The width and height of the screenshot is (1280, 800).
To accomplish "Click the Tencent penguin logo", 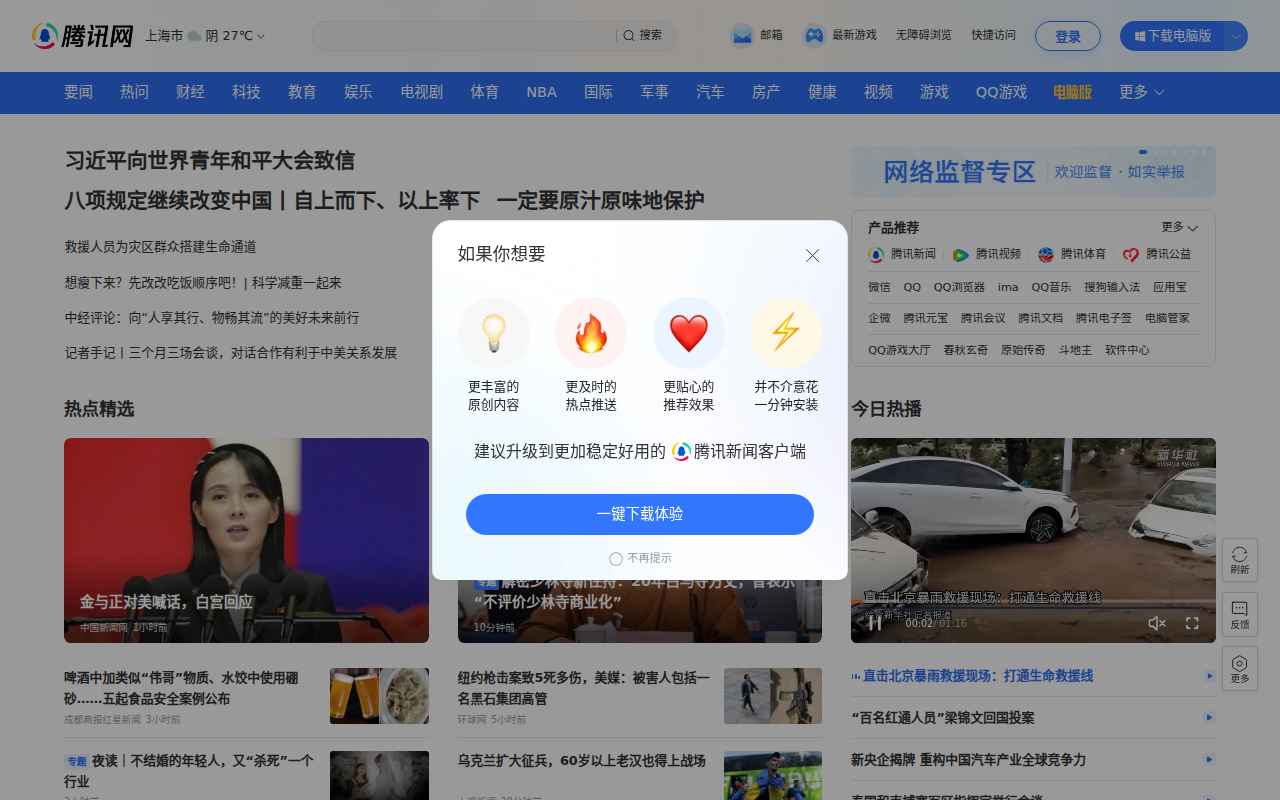I will click(82, 36).
